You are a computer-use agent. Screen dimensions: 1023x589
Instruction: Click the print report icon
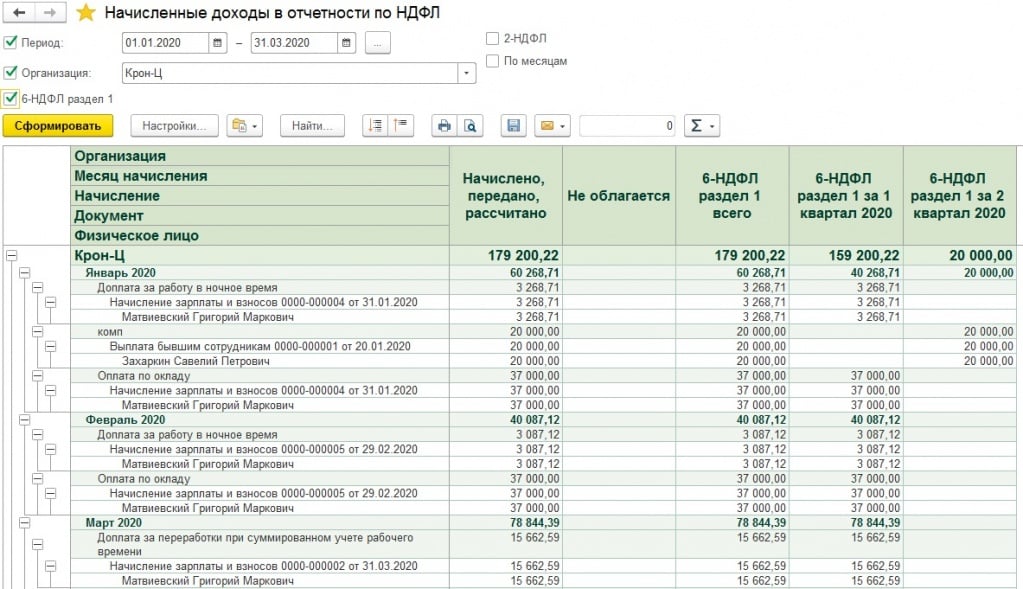pyautogui.click(x=444, y=126)
